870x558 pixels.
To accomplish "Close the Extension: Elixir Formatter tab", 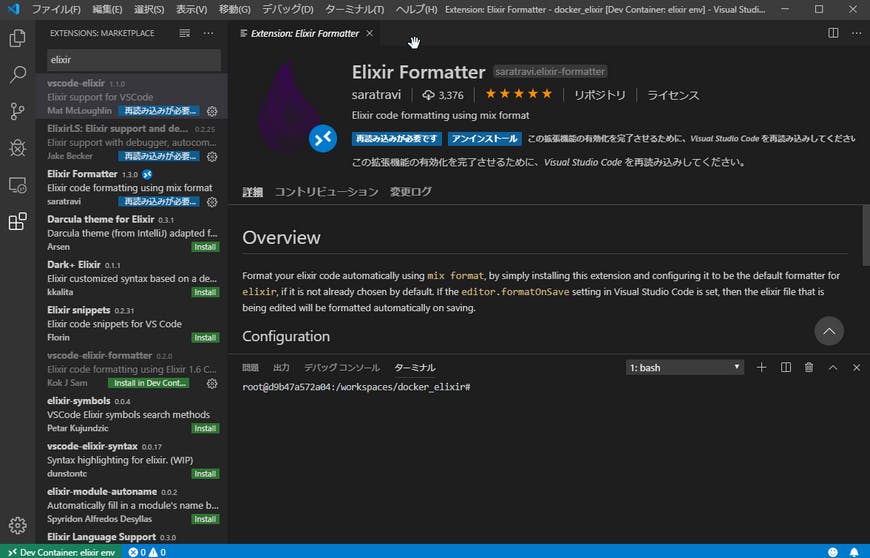I will [x=370, y=33].
